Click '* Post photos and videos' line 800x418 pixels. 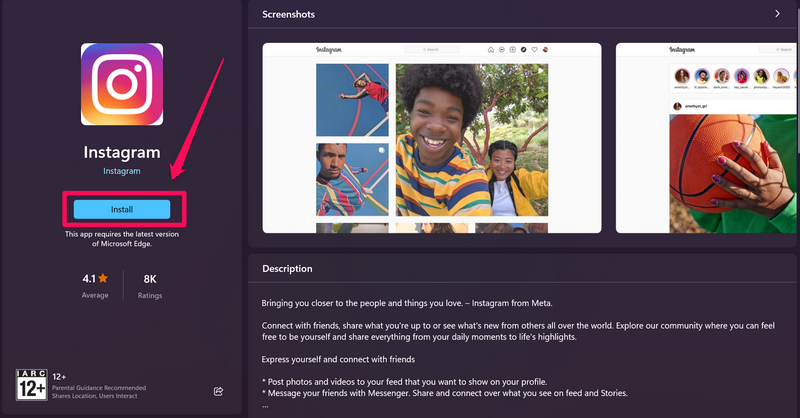point(405,382)
